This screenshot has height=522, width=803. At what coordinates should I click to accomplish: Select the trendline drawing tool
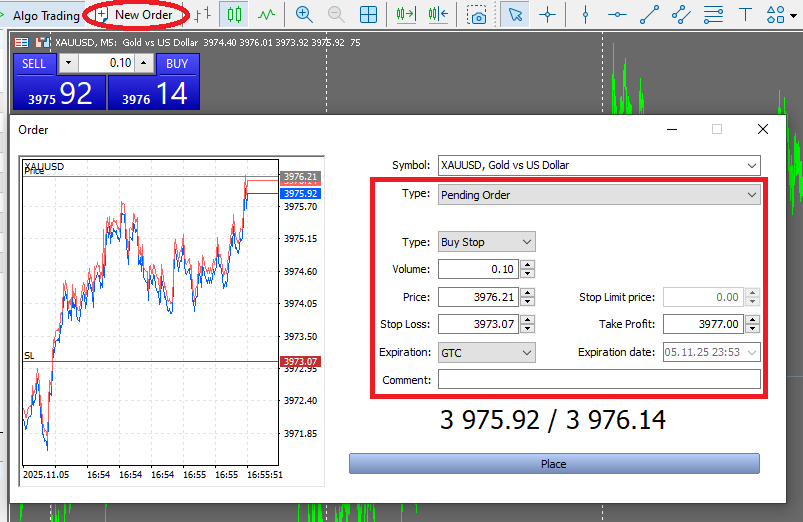click(x=650, y=15)
